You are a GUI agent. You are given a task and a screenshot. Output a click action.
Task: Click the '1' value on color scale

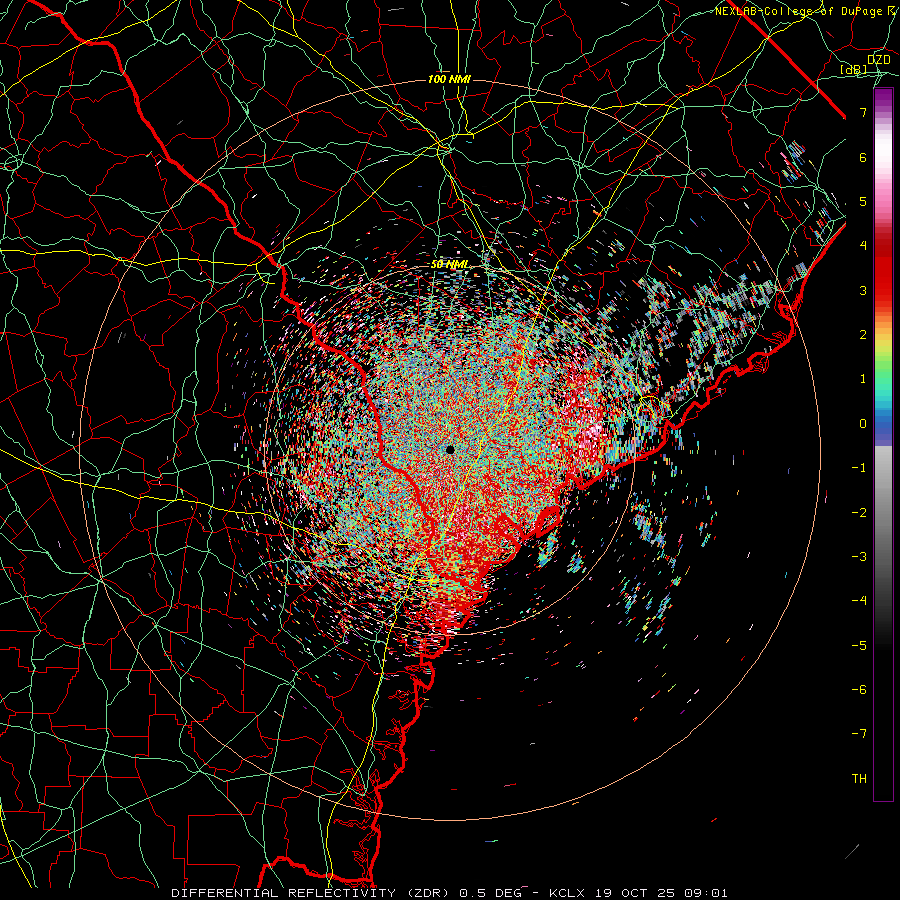[x=863, y=379]
